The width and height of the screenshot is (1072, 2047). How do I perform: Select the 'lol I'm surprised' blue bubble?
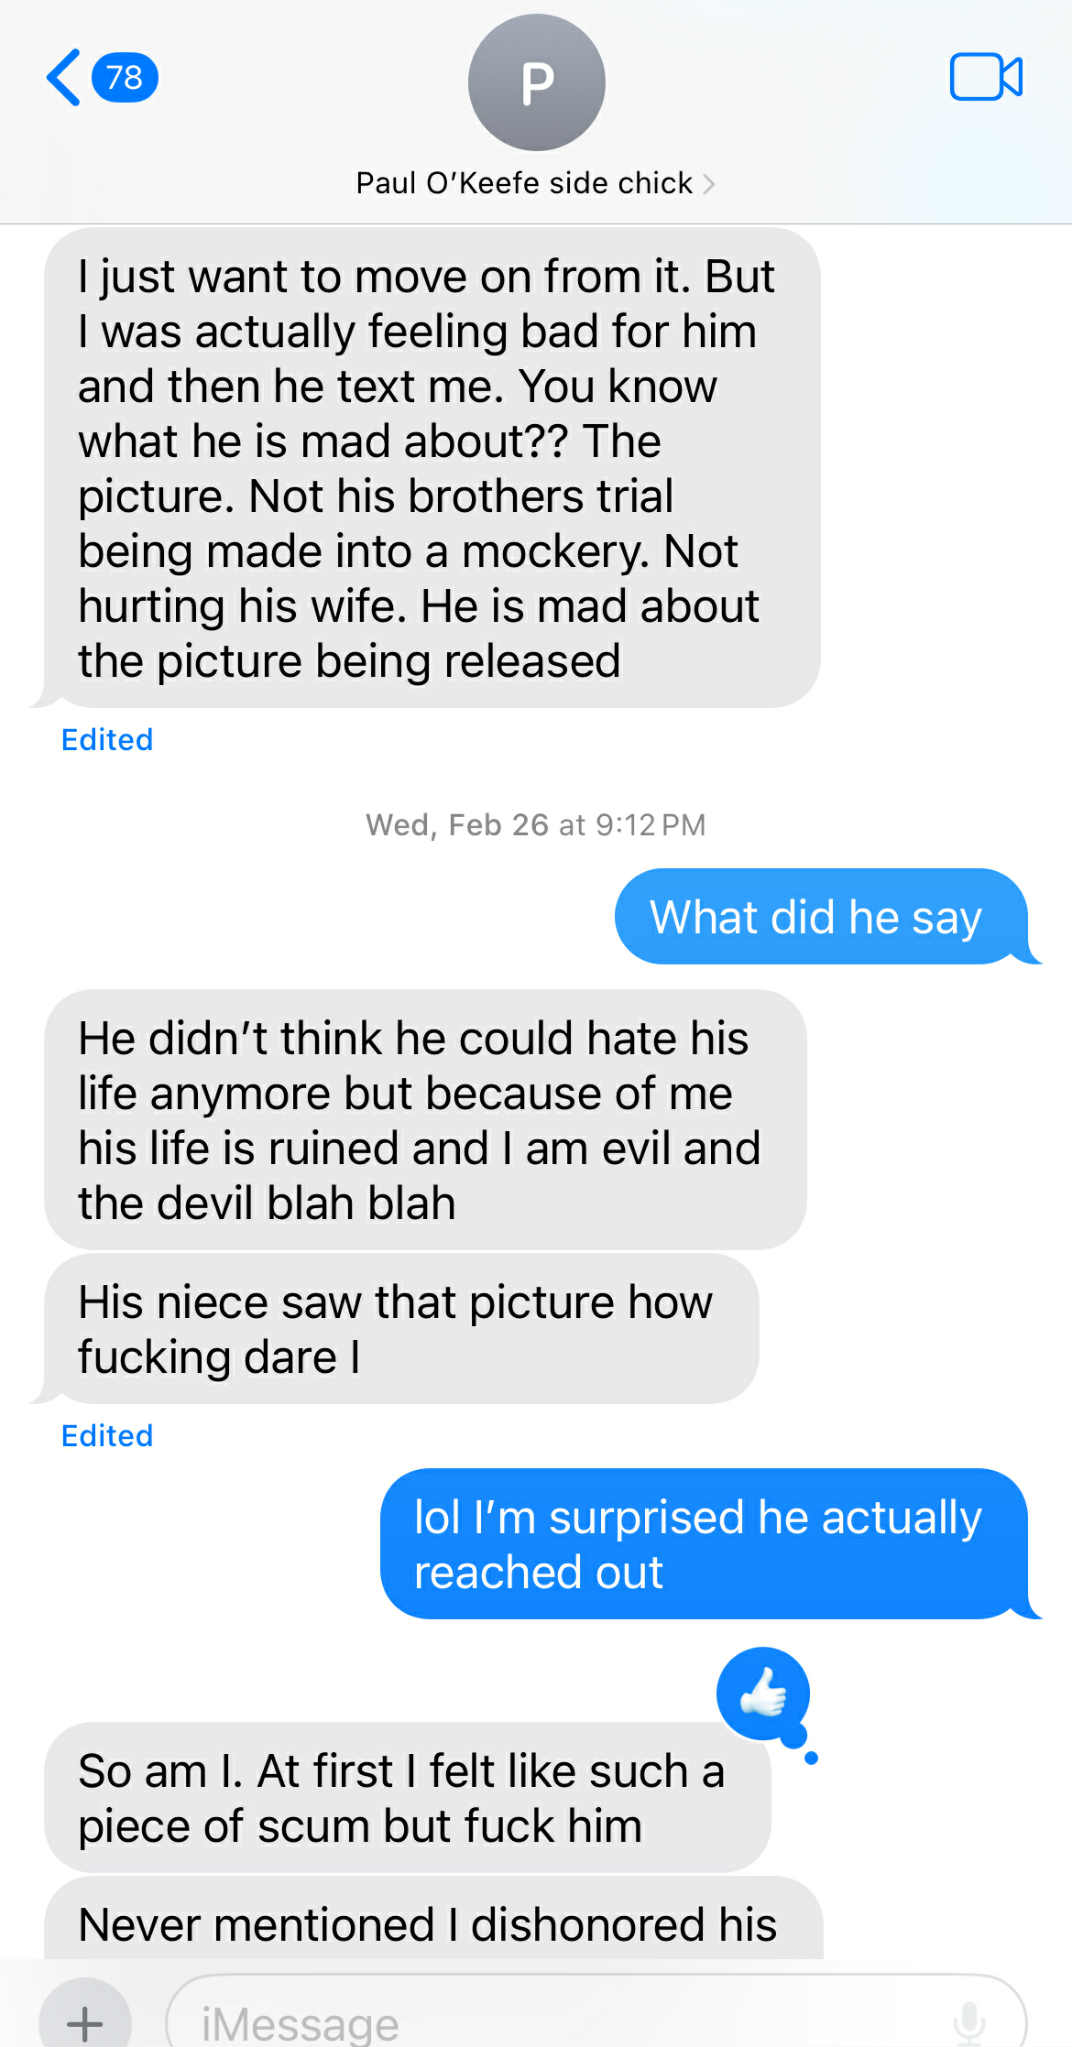coord(705,1544)
